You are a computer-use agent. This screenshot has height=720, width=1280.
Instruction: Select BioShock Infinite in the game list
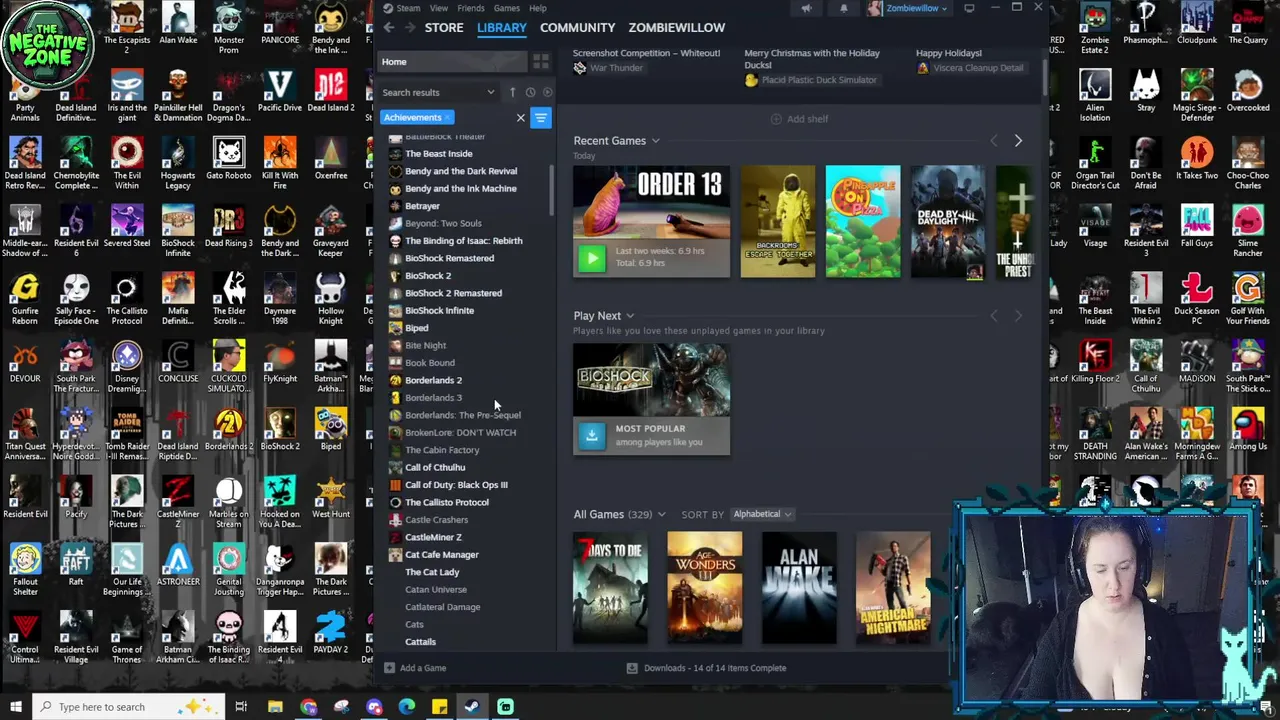click(x=439, y=311)
